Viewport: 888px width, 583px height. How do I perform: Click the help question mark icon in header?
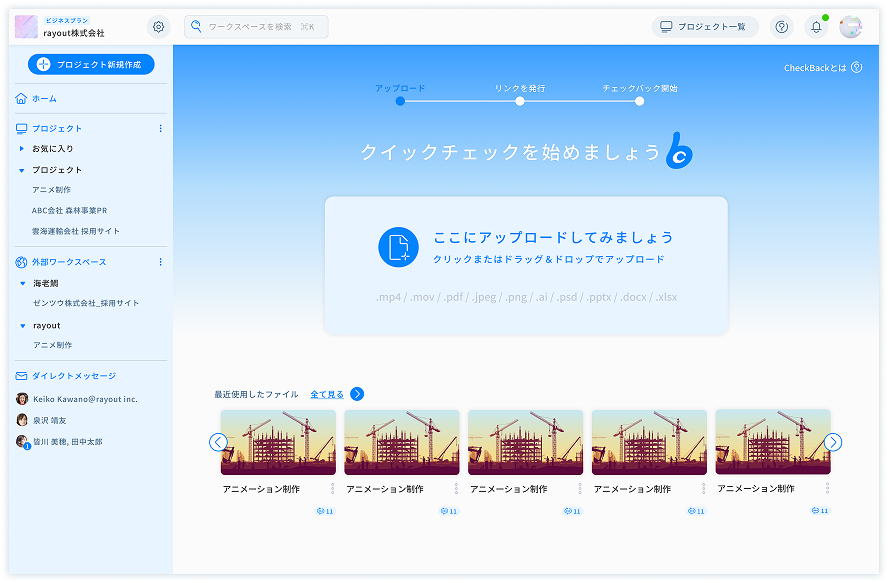(782, 27)
